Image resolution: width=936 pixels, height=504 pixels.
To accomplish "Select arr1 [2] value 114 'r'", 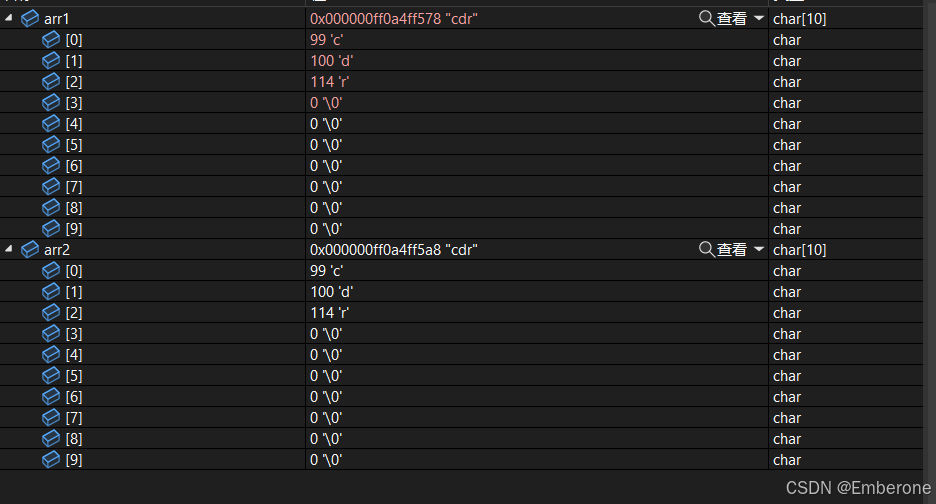I will [330, 82].
